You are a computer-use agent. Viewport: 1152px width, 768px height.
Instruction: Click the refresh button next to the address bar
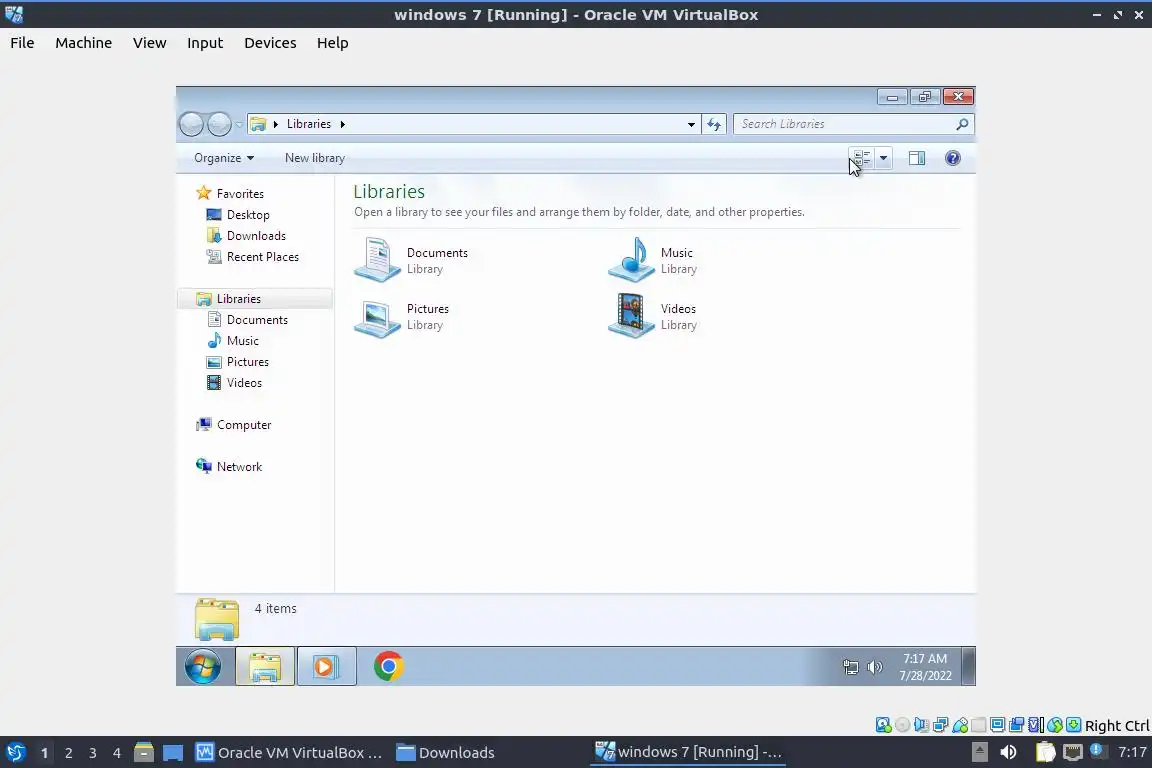[714, 124]
